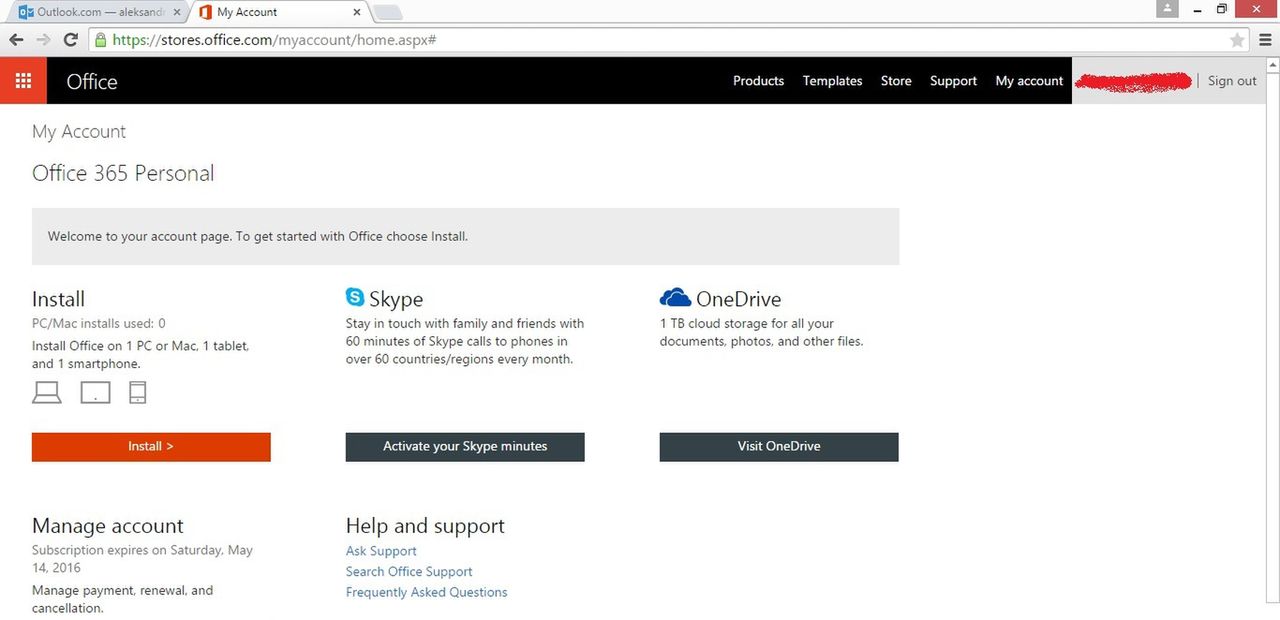Close the Outlook.com tab

tap(177, 12)
